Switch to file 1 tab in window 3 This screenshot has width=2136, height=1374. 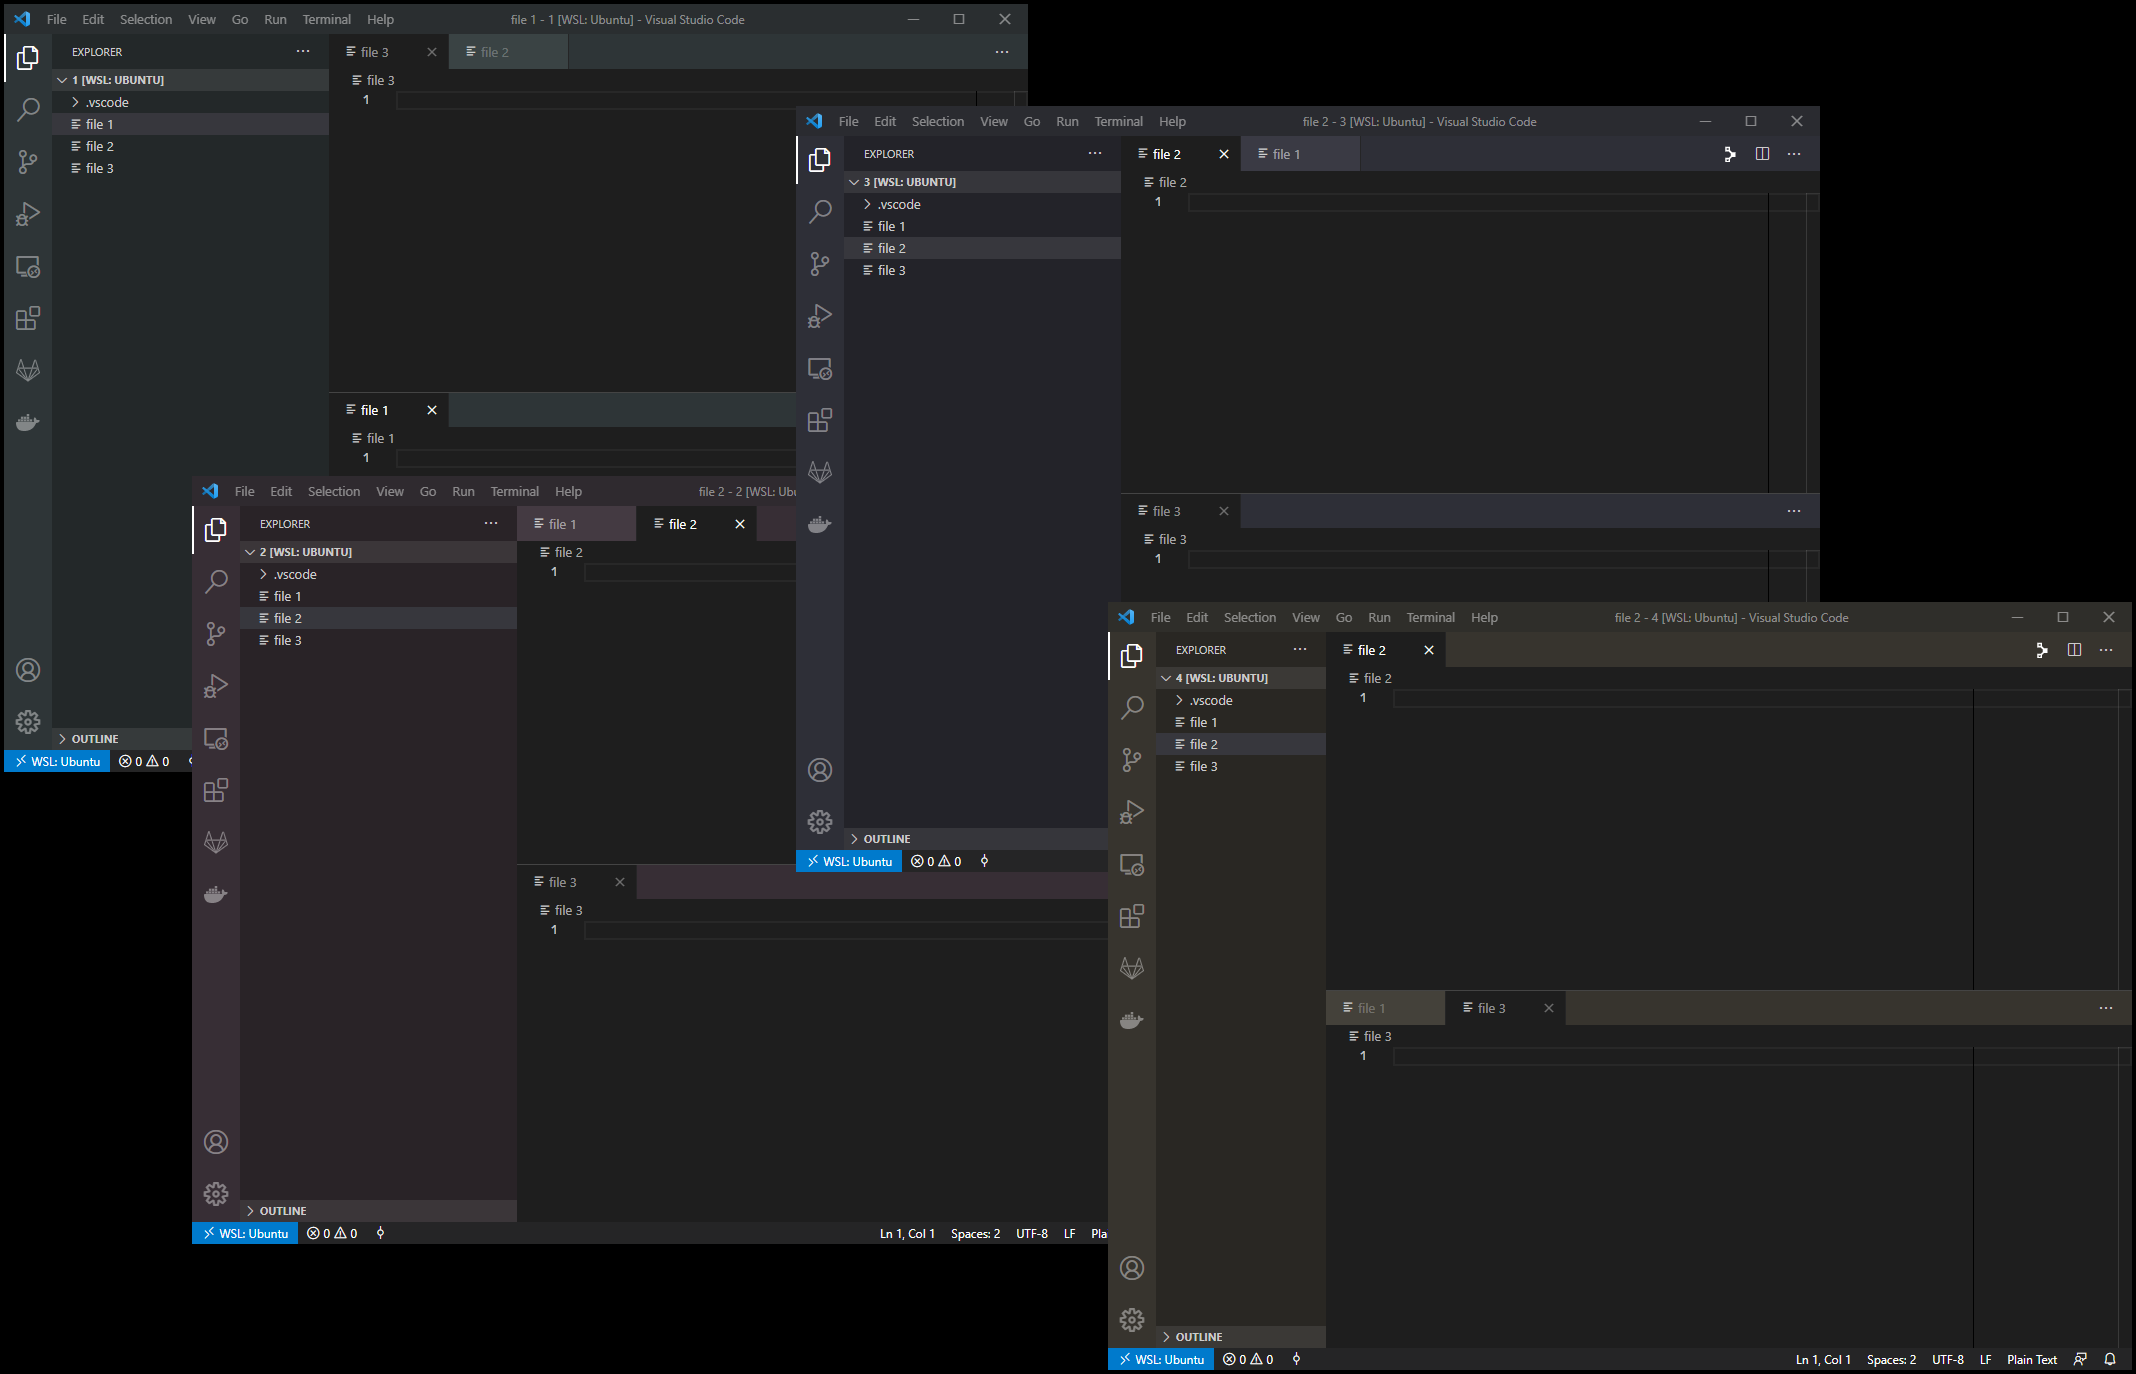click(x=1286, y=154)
